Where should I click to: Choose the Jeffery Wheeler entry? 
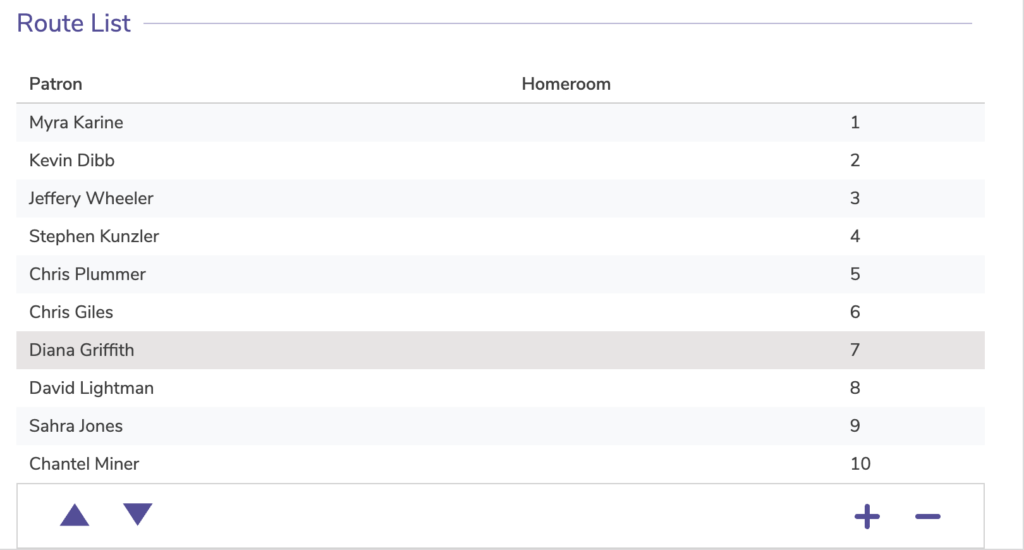click(x=91, y=198)
